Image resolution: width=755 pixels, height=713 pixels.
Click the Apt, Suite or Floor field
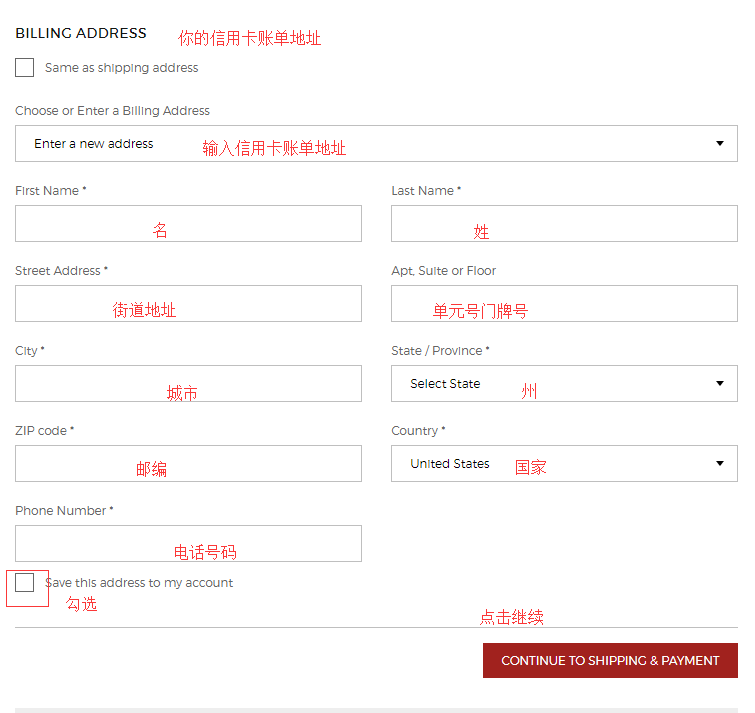(x=564, y=304)
